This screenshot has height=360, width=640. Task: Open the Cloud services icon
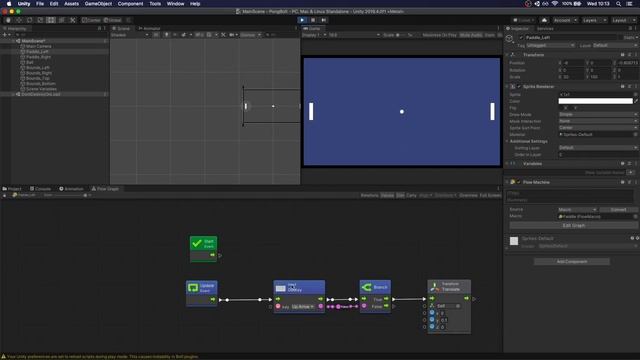tap(544, 20)
